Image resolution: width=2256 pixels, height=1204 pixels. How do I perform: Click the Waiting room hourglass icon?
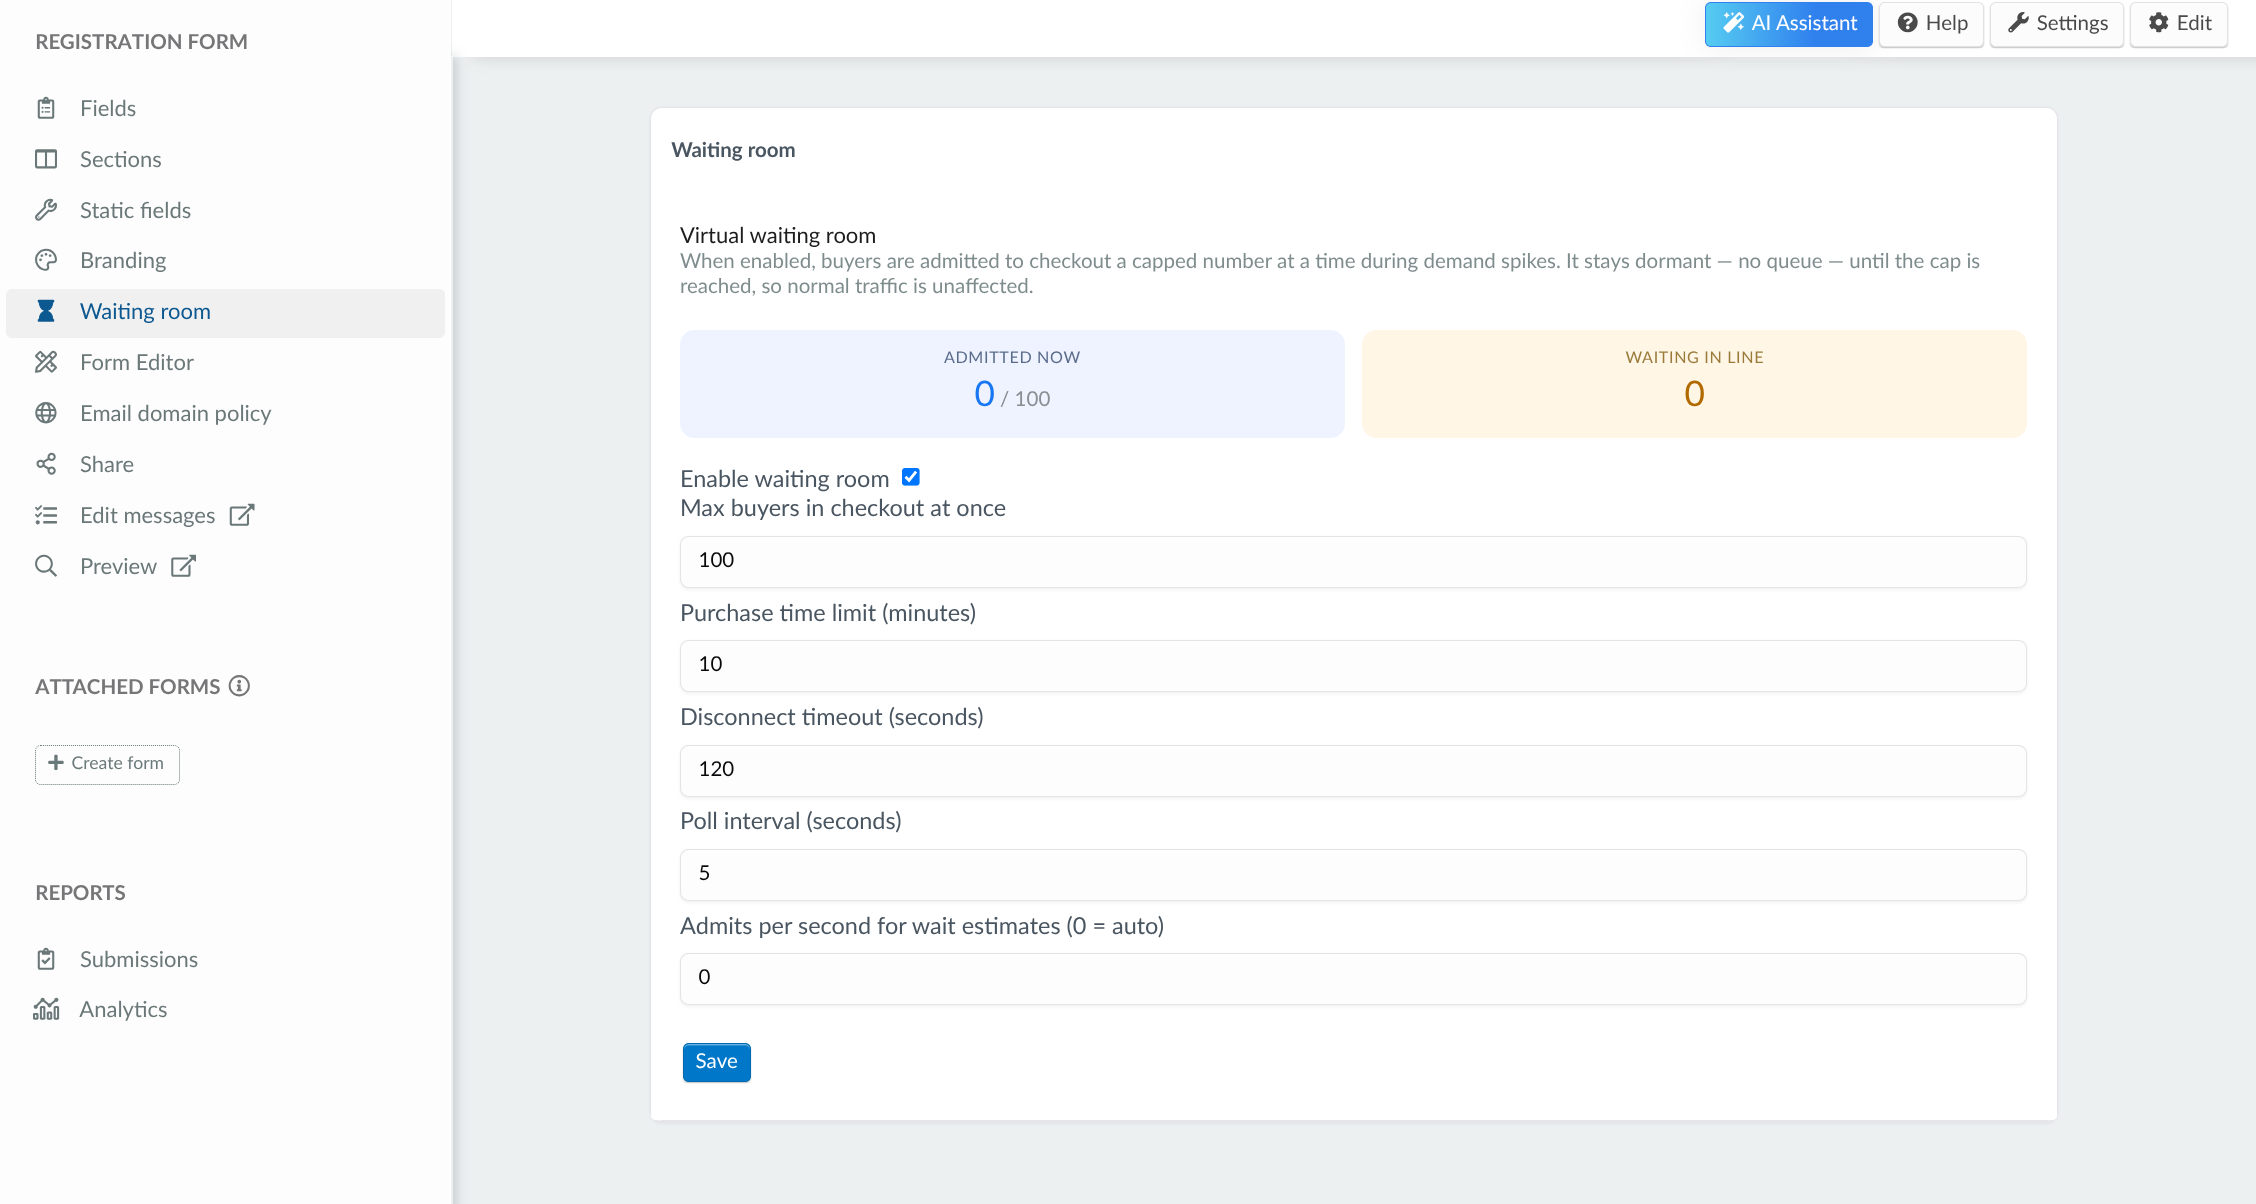(x=46, y=311)
